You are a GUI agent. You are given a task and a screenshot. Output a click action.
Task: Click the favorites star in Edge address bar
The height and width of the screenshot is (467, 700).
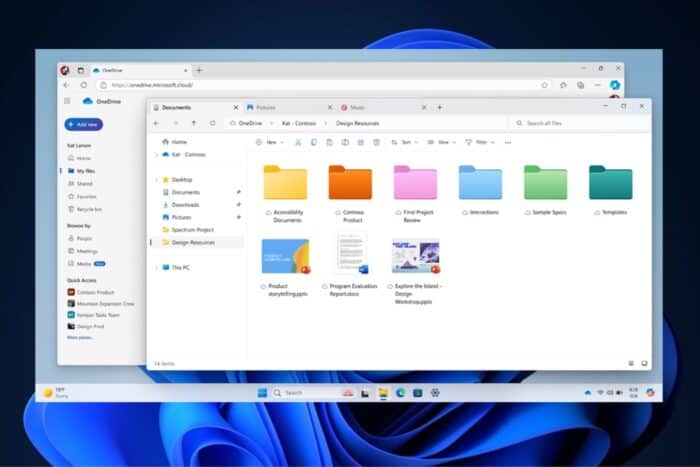point(545,85)
